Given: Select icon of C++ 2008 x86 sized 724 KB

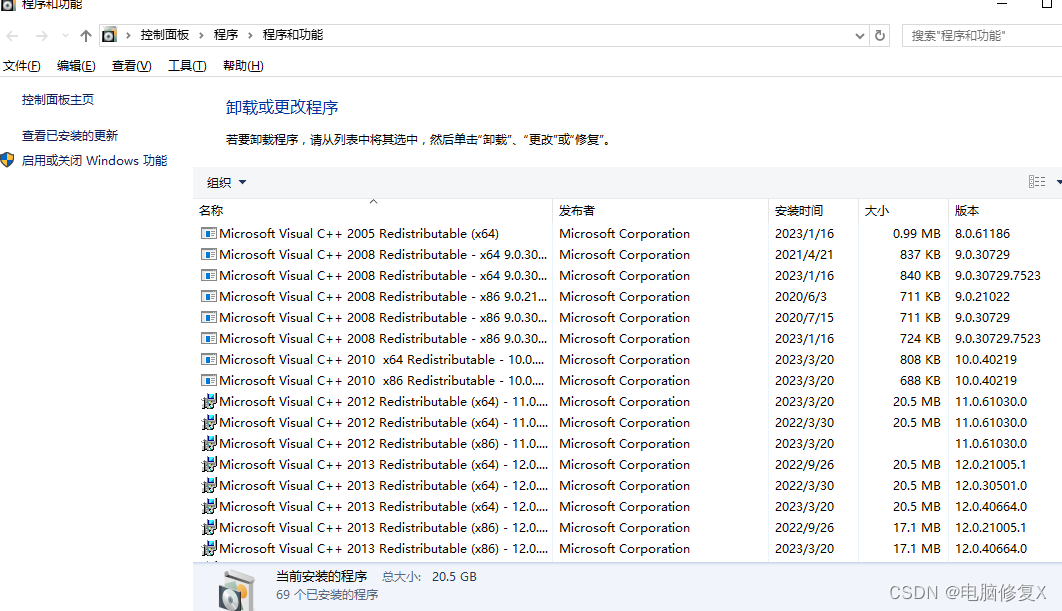Looking at the screenshot, I should pyautogui.click(x=209, y=339).
